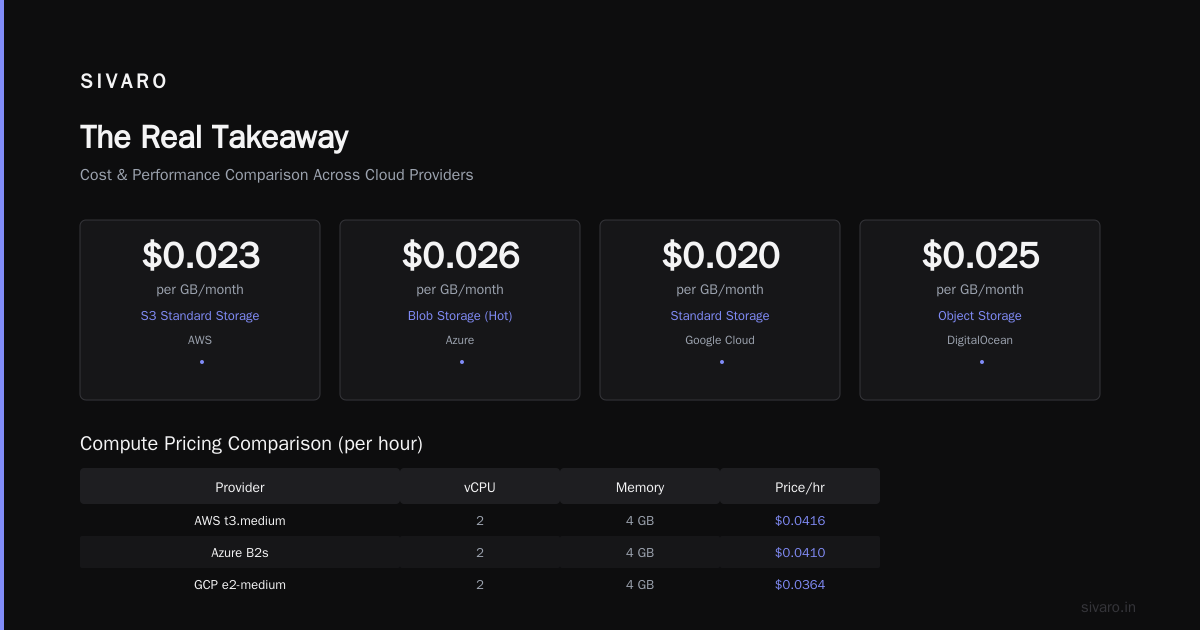This screenshot has width=1200, height=630.
Task: Click the $0.023 AWS price card
Action: click(x=200, y=310)
